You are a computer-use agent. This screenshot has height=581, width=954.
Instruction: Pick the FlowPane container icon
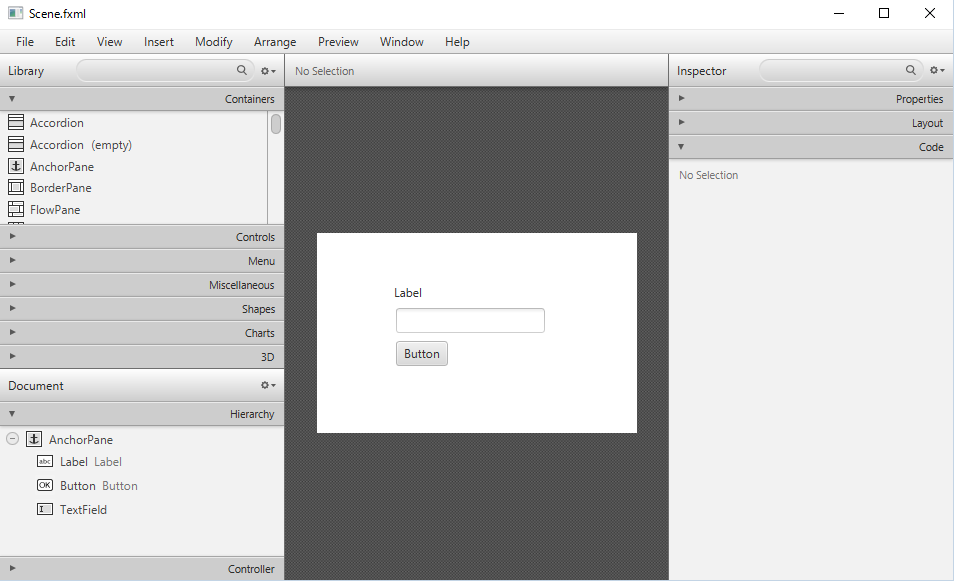17,209
